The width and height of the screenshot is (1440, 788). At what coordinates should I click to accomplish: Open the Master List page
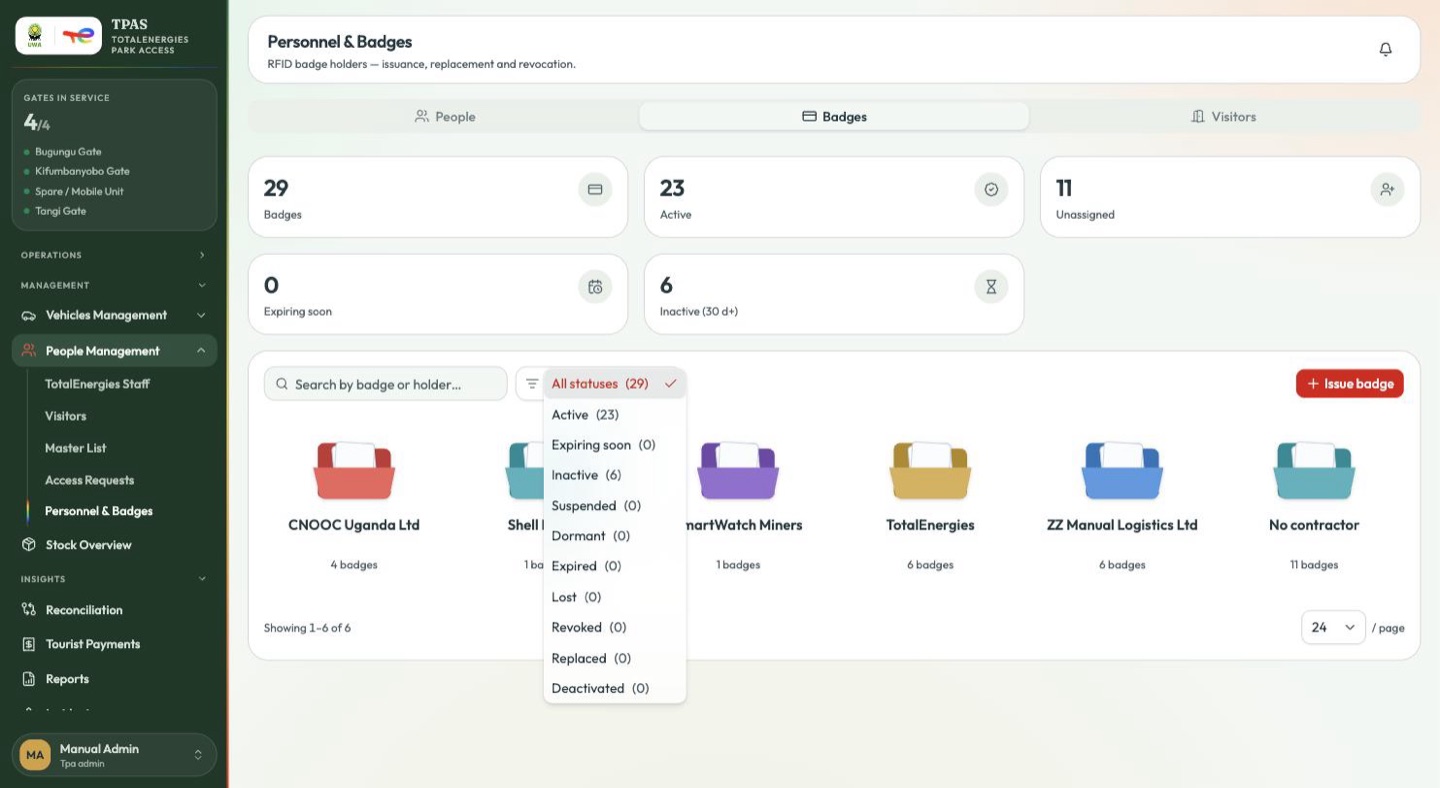pyautogui.click(x=76, y=448)
